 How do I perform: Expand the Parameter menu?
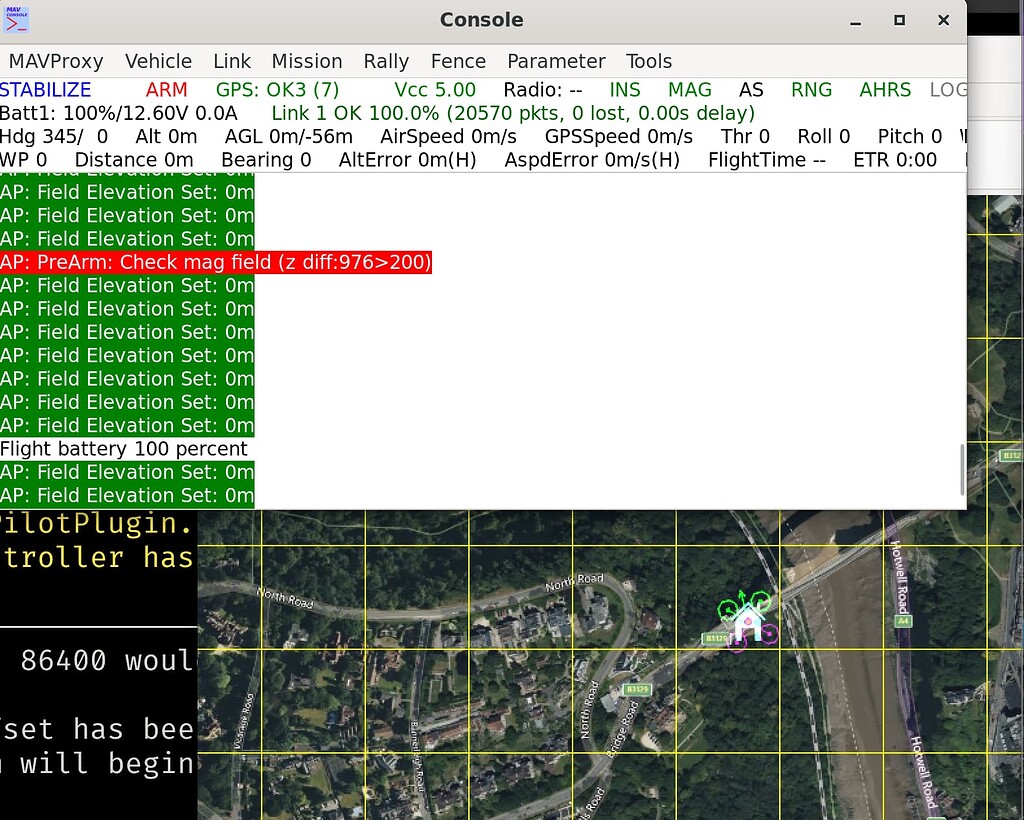556,61
